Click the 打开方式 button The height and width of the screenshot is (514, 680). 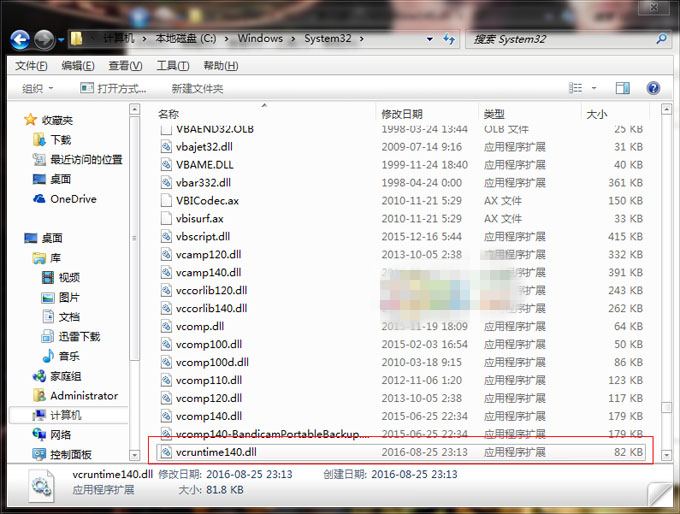[113, 88]
